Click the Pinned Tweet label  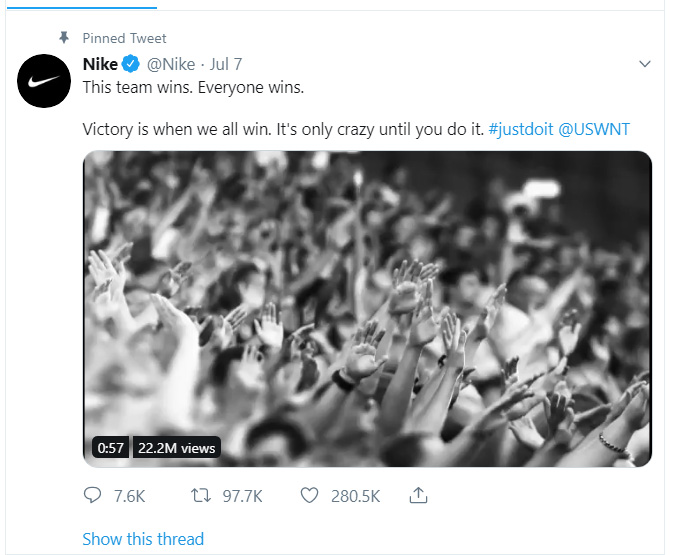pyautogui.click(x=125, y=38)
